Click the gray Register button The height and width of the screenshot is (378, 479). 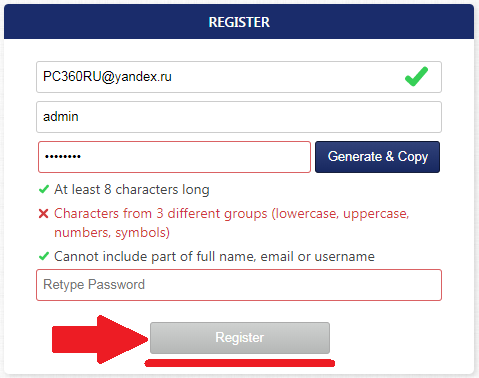240,338
